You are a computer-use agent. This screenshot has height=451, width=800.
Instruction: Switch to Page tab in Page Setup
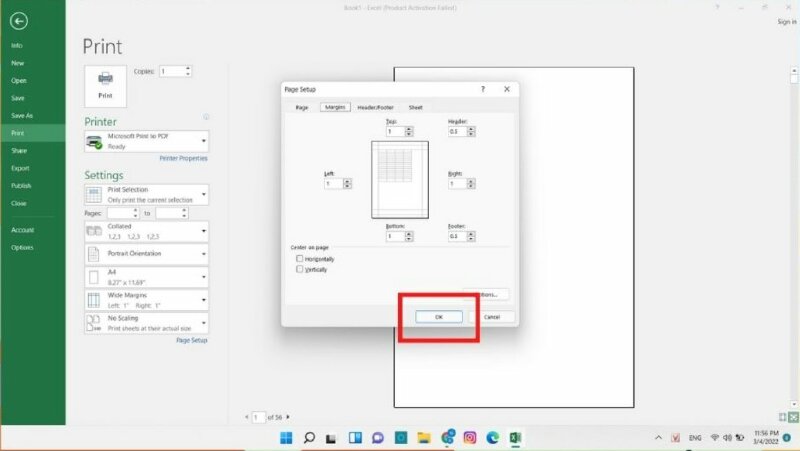[x=302, y=108]
